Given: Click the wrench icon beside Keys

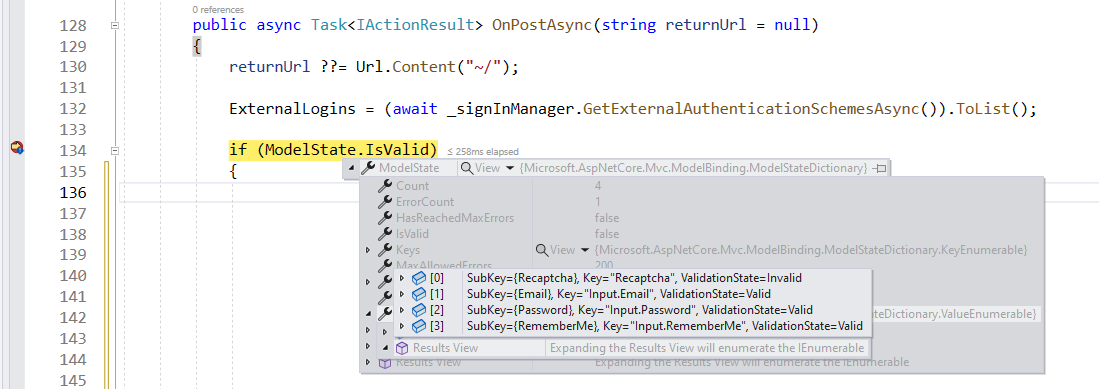Looking at the screenshot, I should [385, 250].
